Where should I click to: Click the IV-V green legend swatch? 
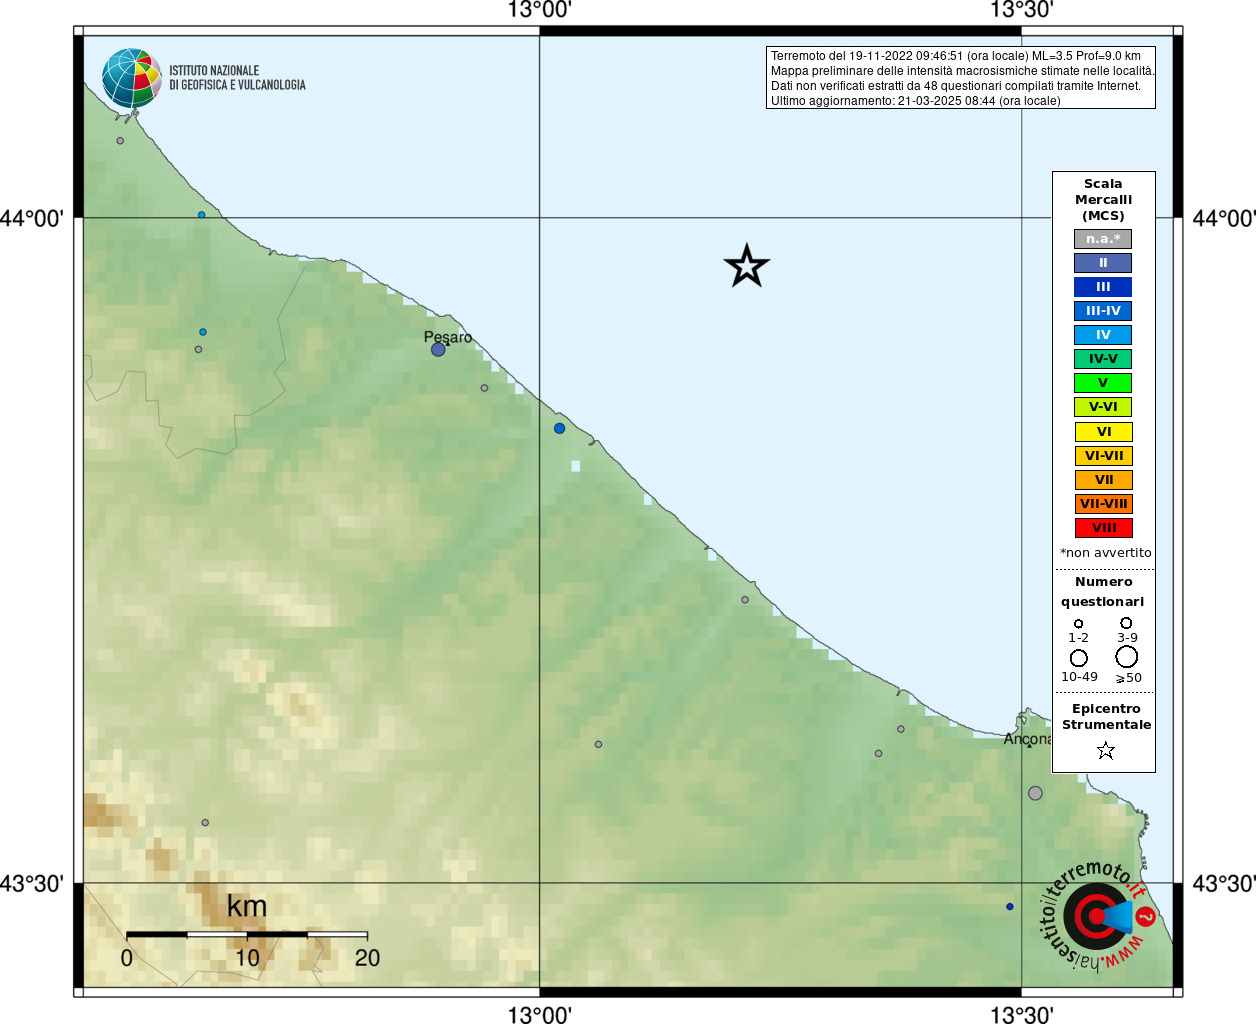coord(1103,359)
